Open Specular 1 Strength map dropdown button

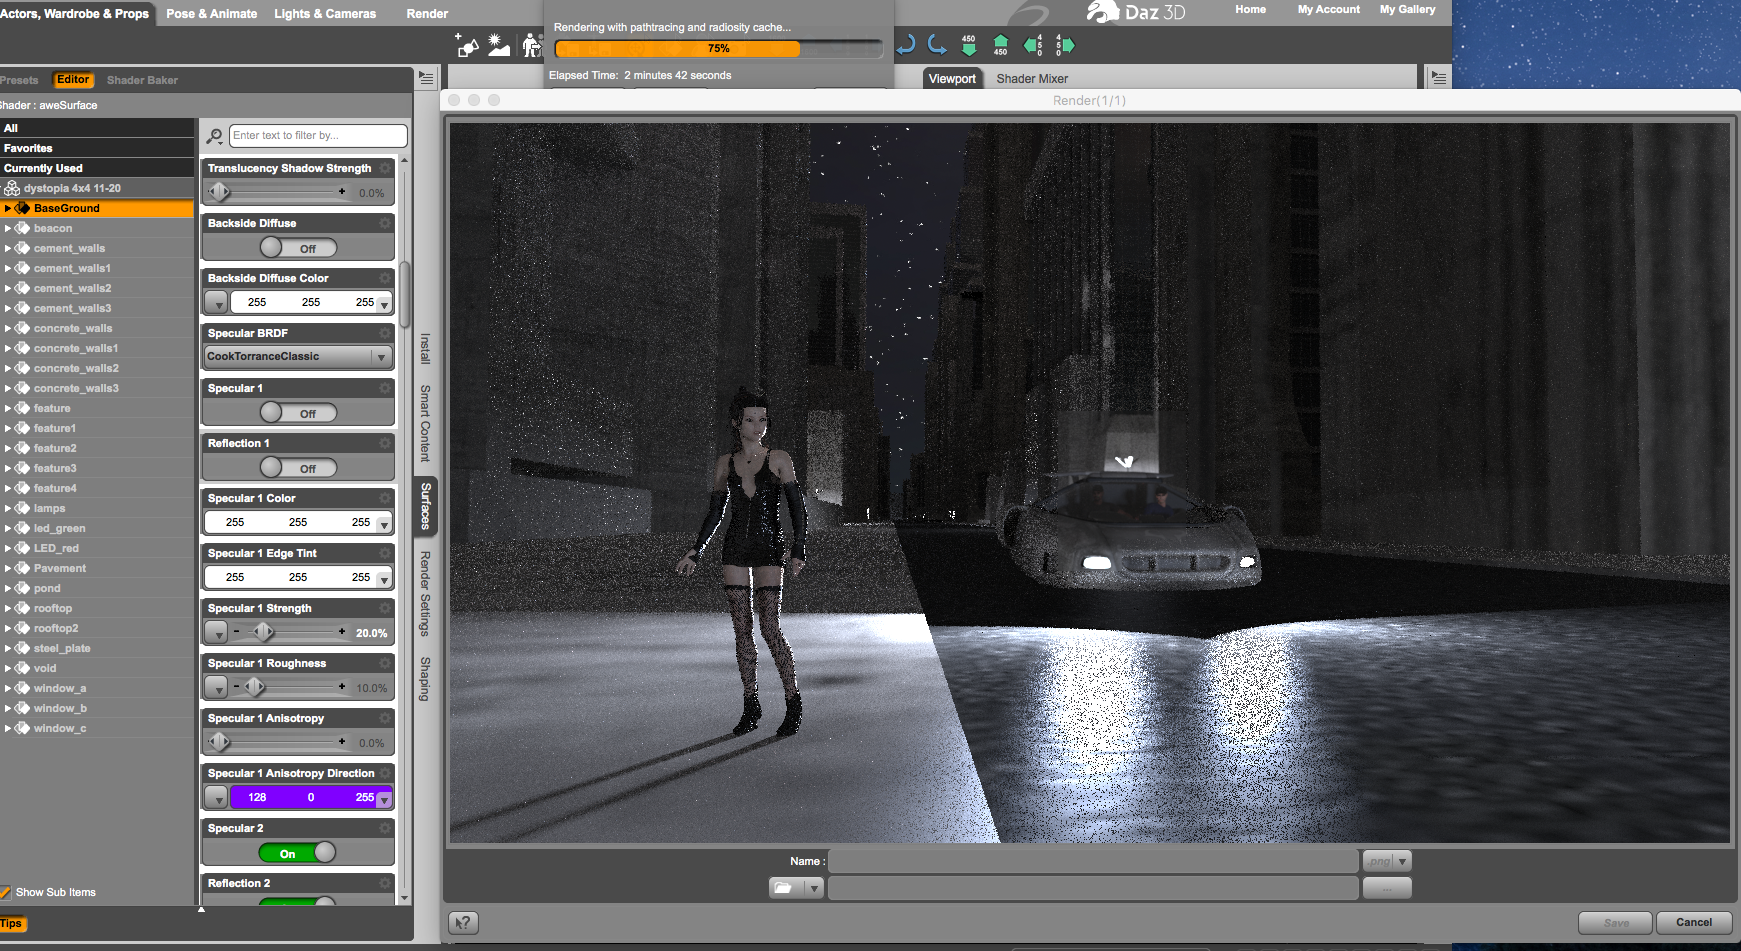215,632
